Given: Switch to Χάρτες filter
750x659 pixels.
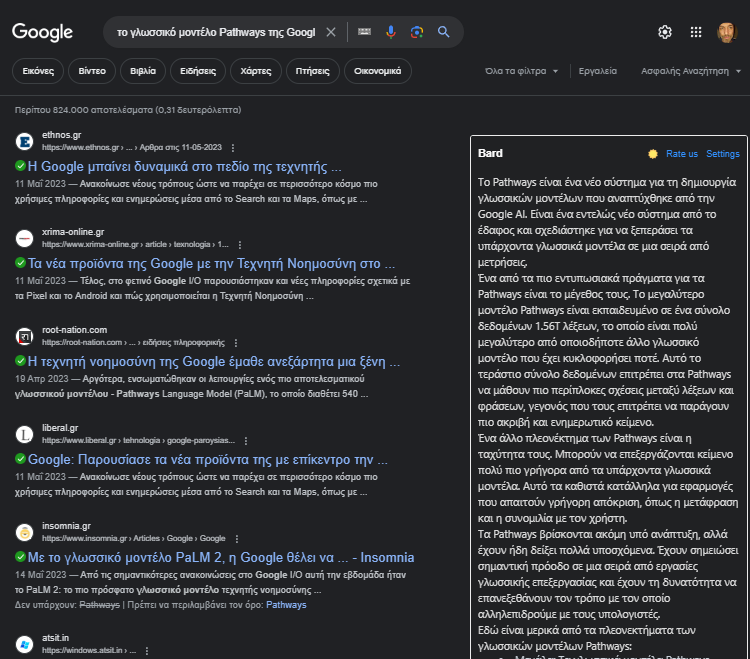Looking at the screenshot, I should coord(256,71).
